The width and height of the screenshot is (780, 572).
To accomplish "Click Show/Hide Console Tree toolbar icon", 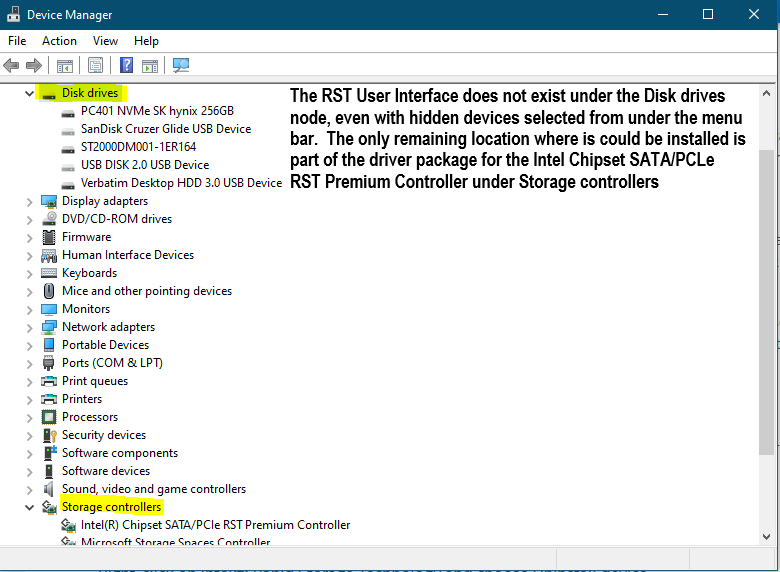I will (64, 66).
